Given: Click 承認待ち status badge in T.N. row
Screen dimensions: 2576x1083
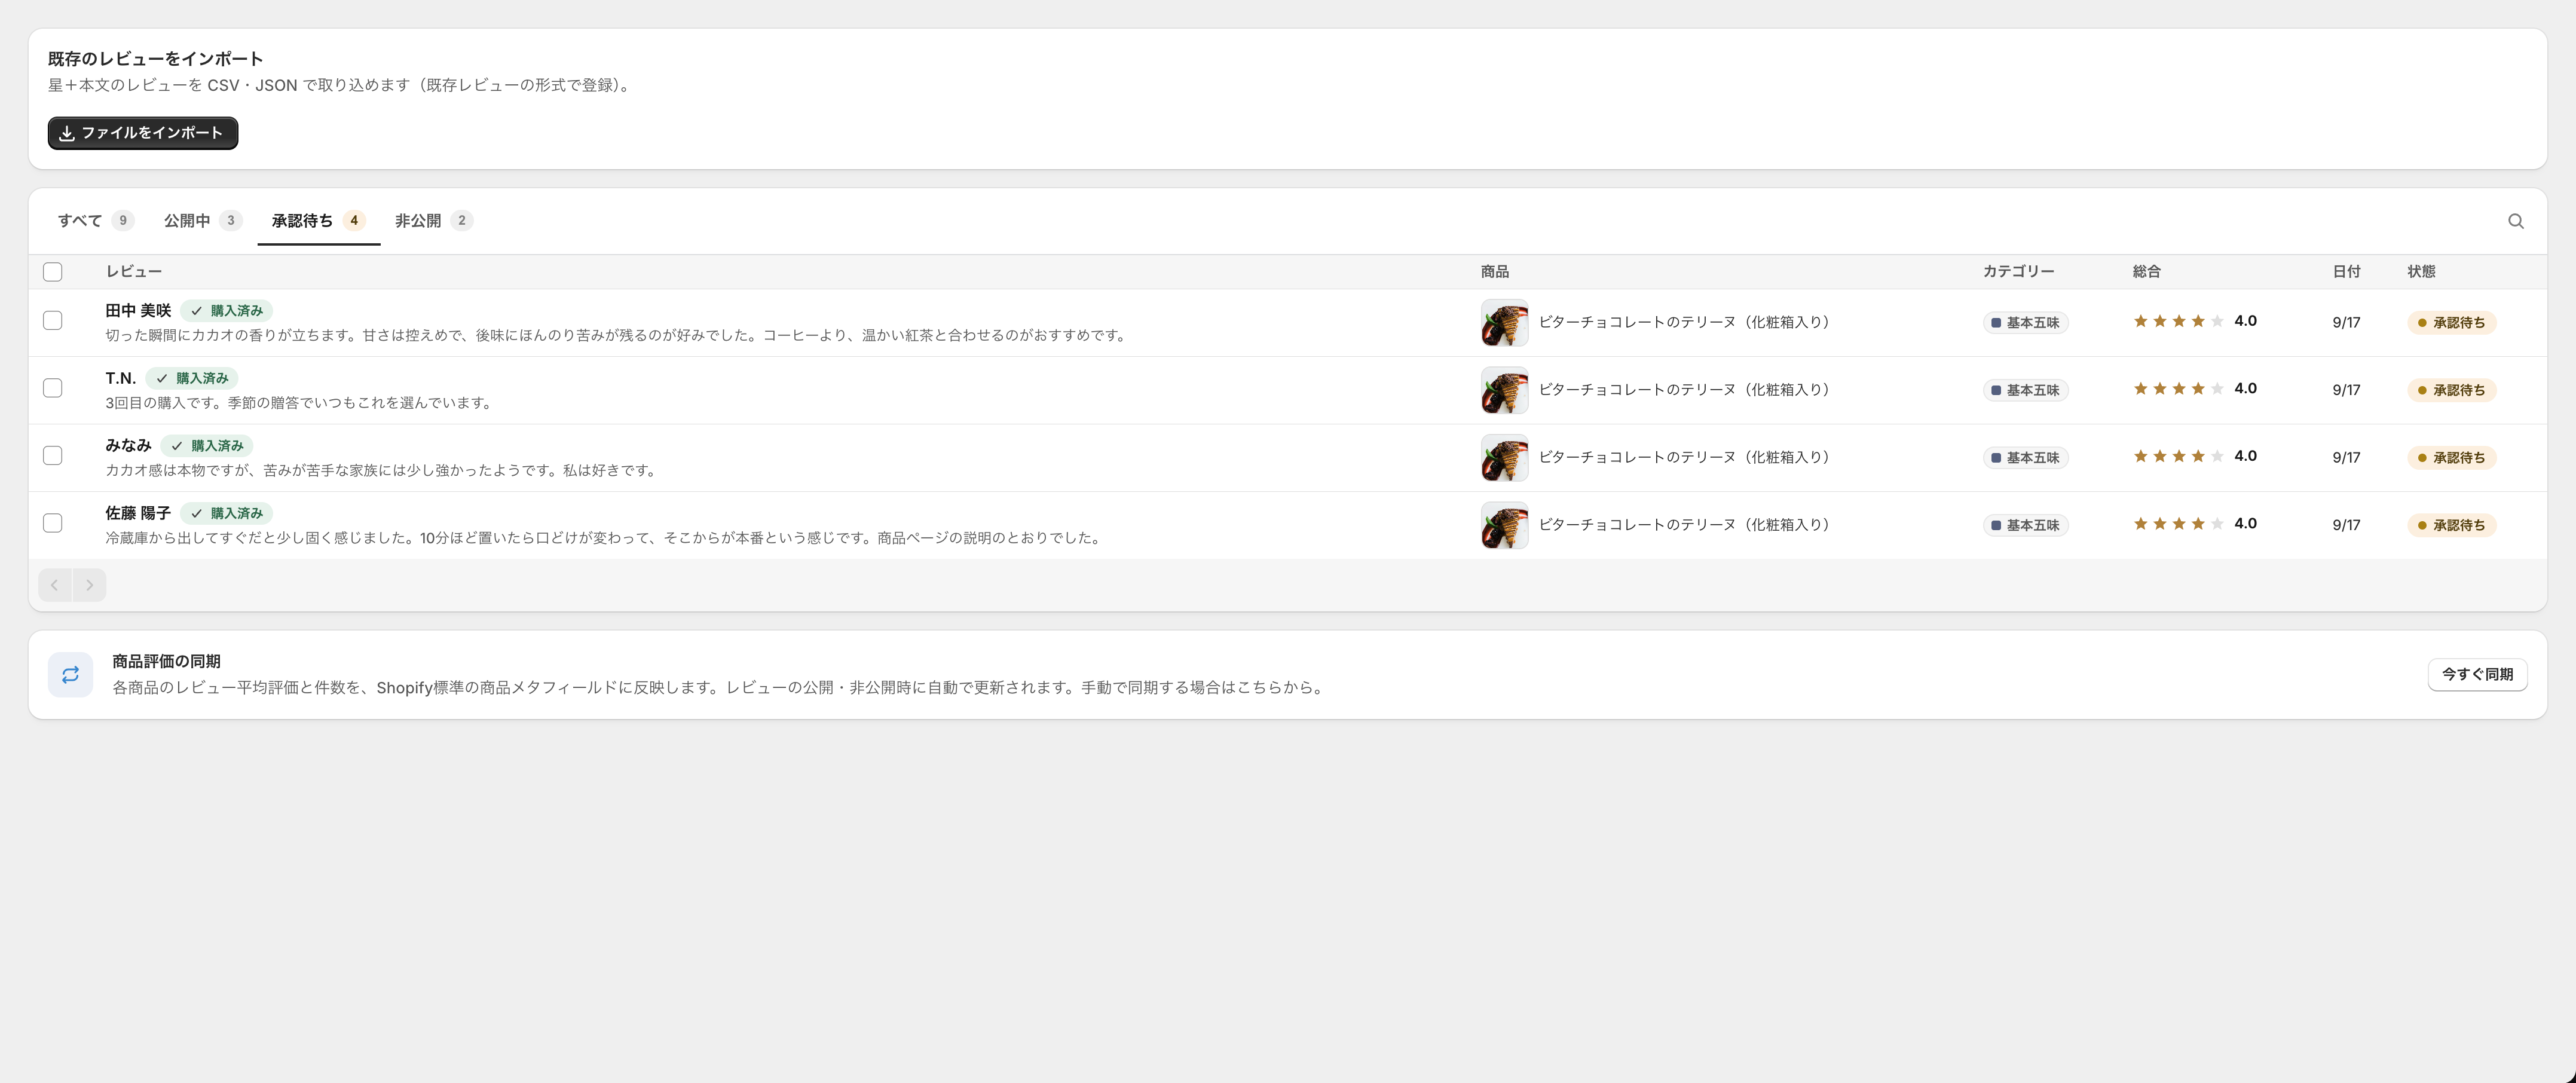Looking at the screenshot, I should point(2451,390).
